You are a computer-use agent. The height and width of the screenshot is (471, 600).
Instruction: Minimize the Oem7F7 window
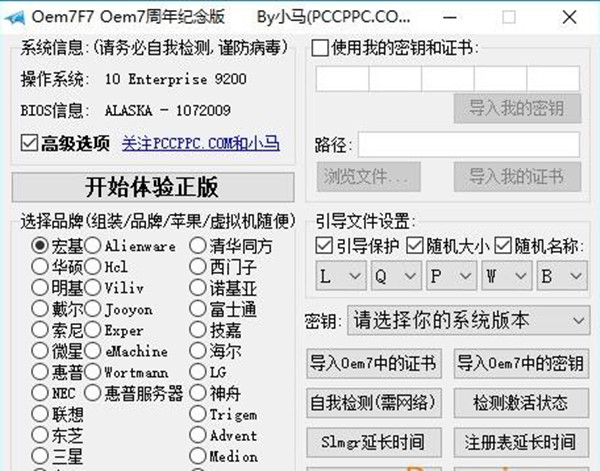pyautogui.click(x=450, y=17)
